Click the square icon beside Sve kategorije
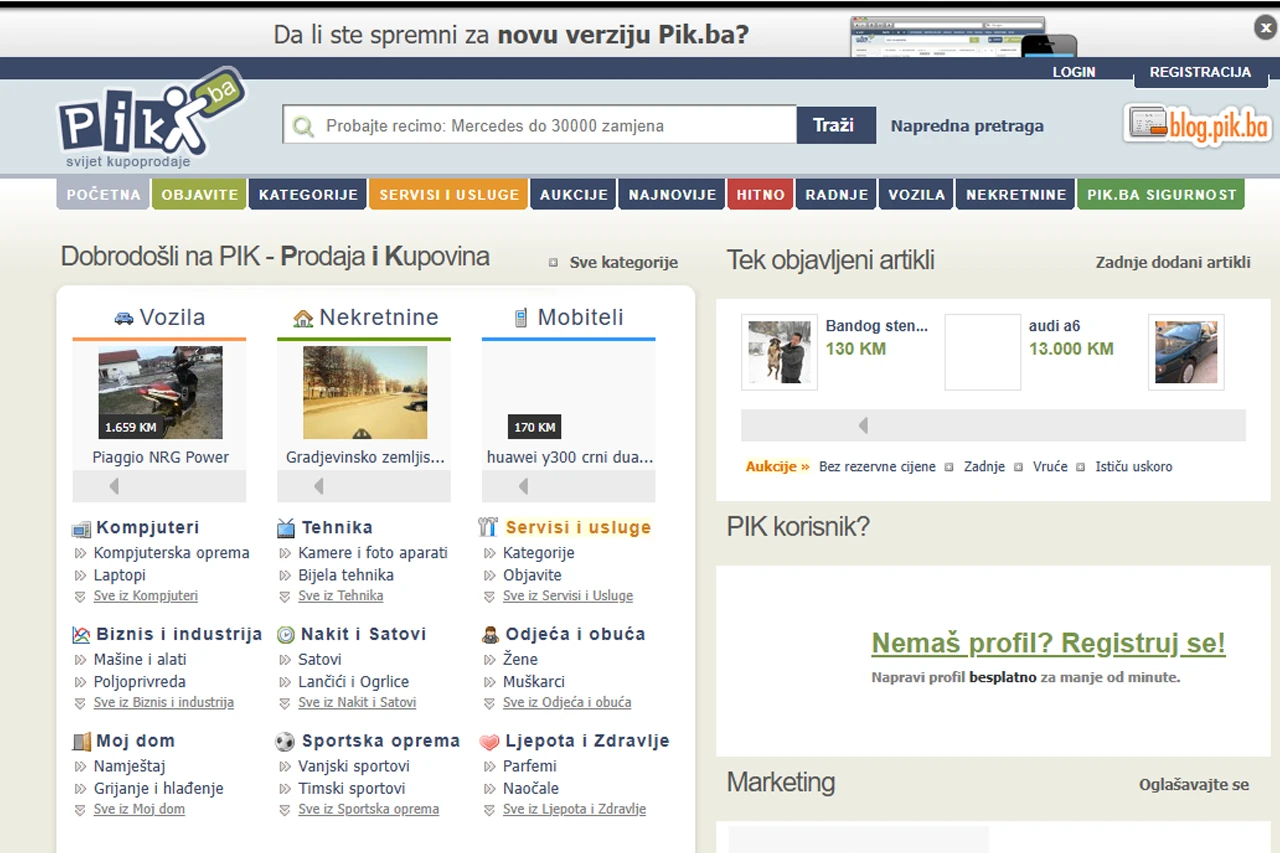Screen dimensions: 1280x853 (x=553, y=263)
